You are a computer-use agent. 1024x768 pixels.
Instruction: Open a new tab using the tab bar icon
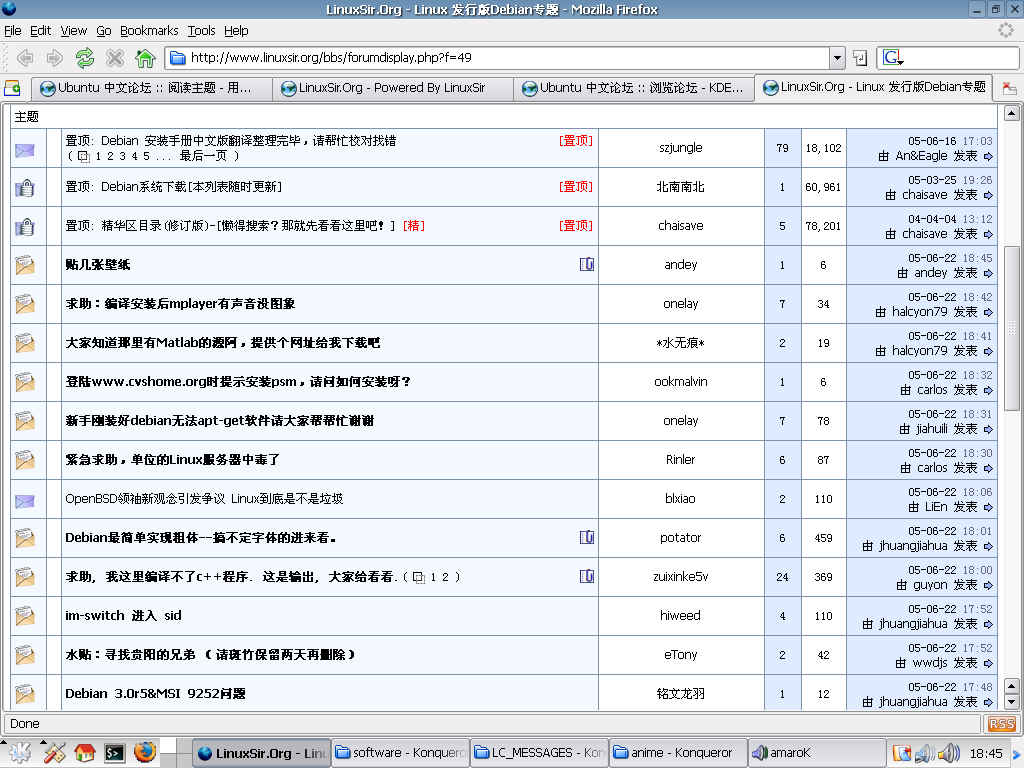(x=12, y=88)
